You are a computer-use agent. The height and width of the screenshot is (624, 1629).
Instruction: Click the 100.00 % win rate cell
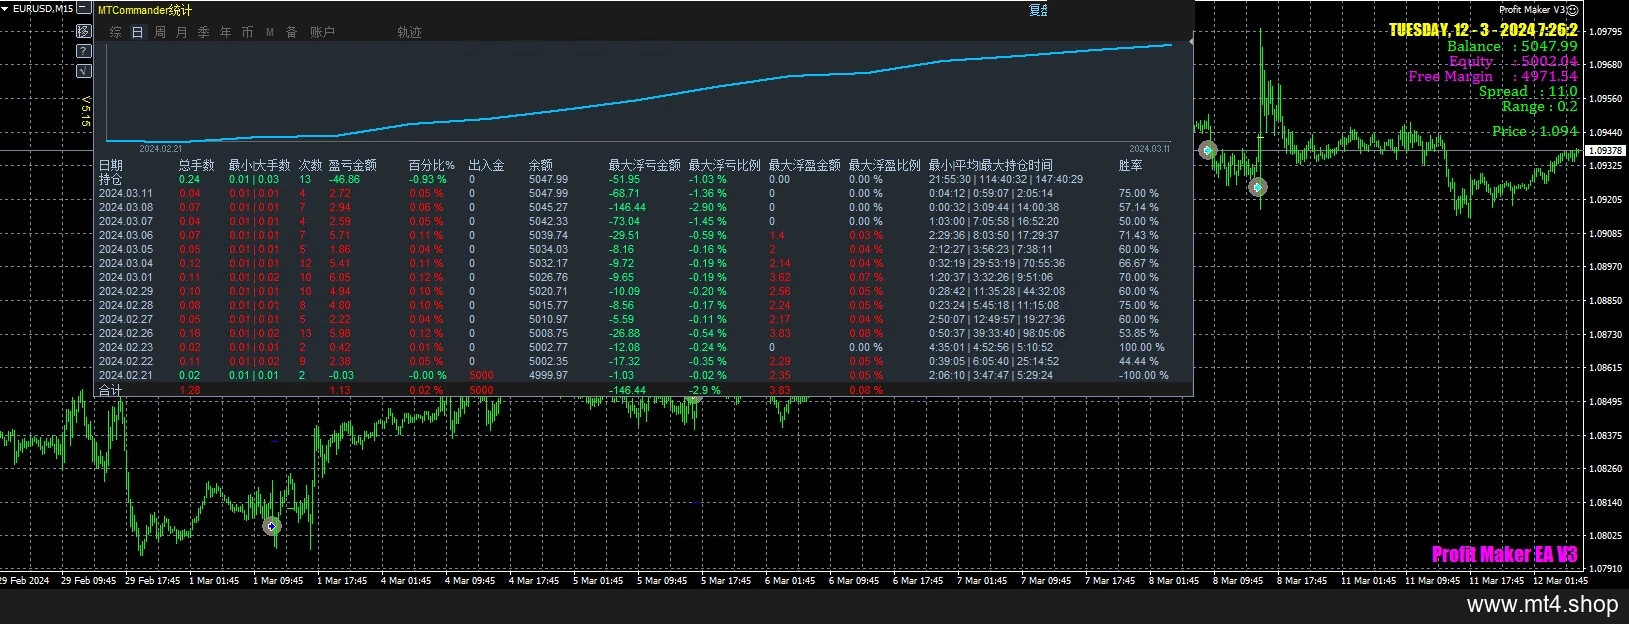click(x=1141, y=347)
